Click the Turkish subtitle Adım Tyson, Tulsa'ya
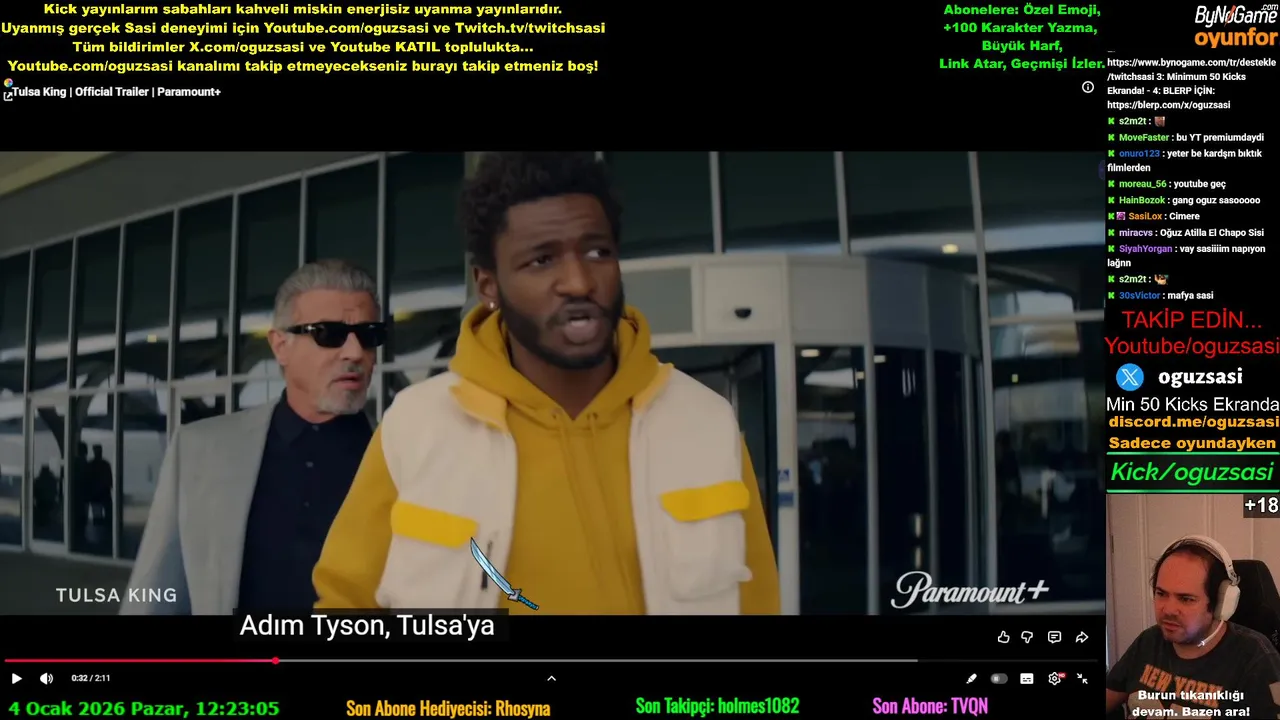Image resolution: width=1280 pixels, height=720 pixels. tap(367, 626)
